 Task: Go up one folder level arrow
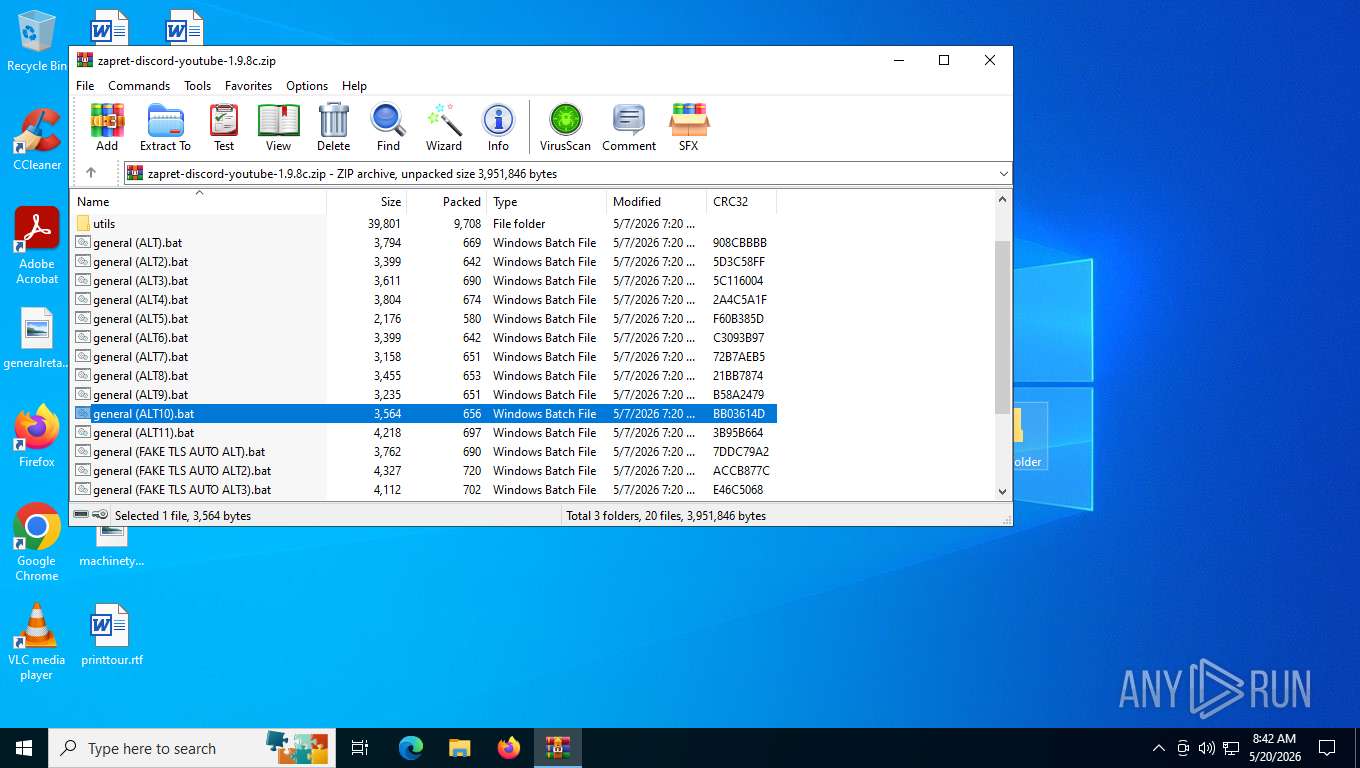91,173
